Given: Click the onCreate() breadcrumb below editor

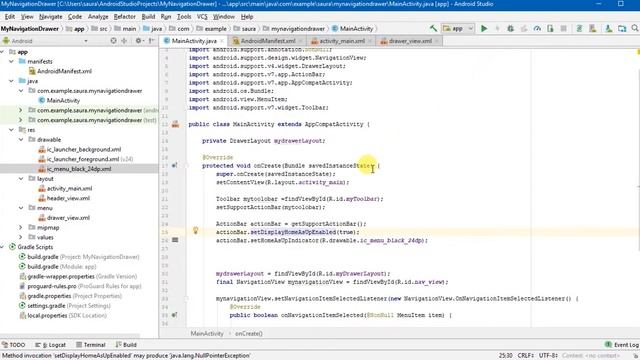Looking at the screenshot, I should (249, 333).
